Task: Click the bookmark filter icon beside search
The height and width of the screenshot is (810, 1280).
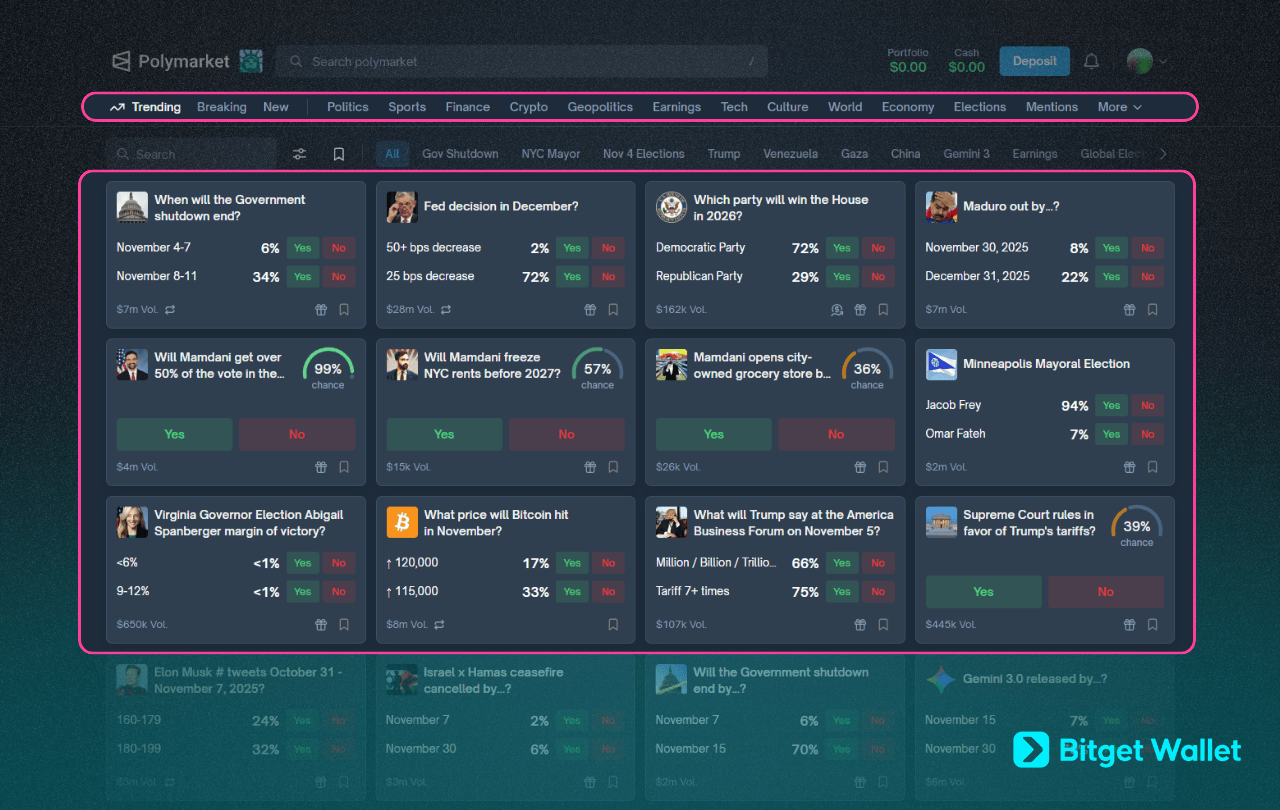Action: 339,154
